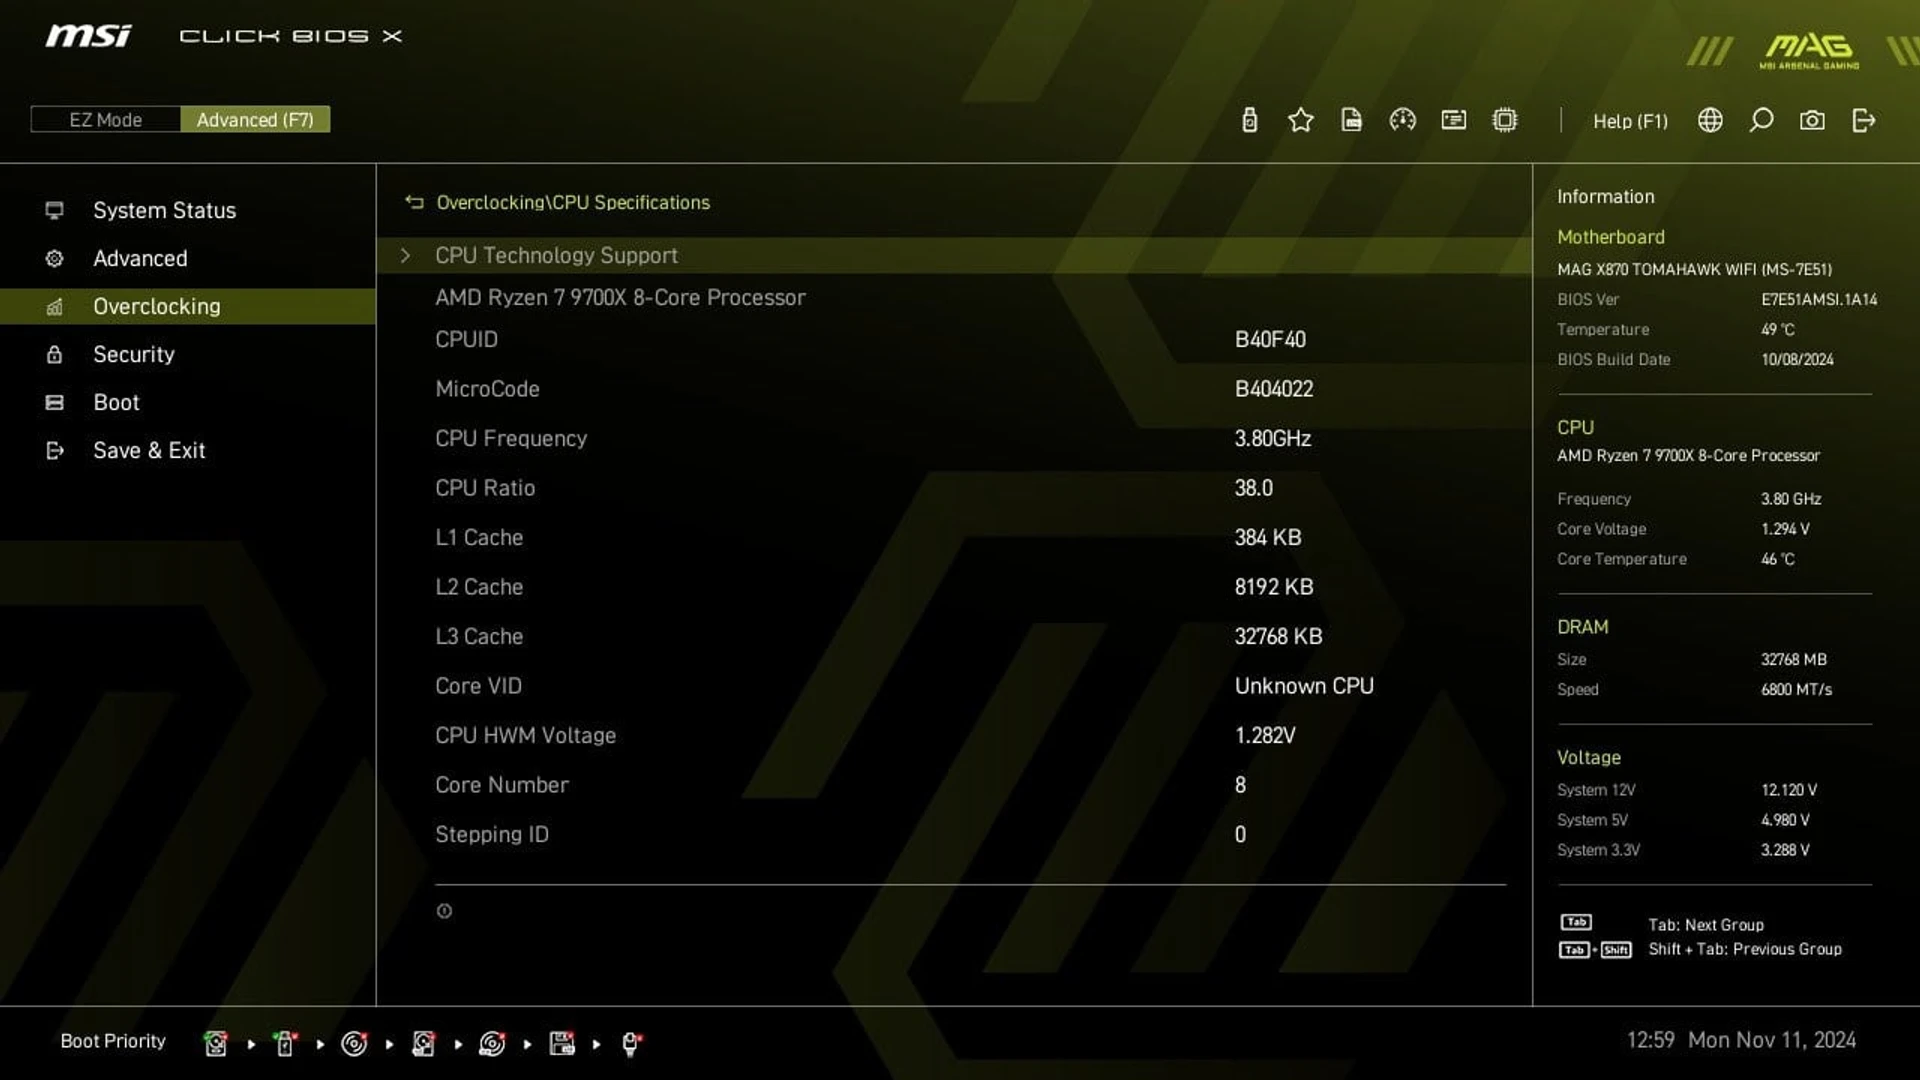Select first hard disk in Boot Priority
The image size is (1920, 1080).
pyautogui.click(x=215, y=1043)
